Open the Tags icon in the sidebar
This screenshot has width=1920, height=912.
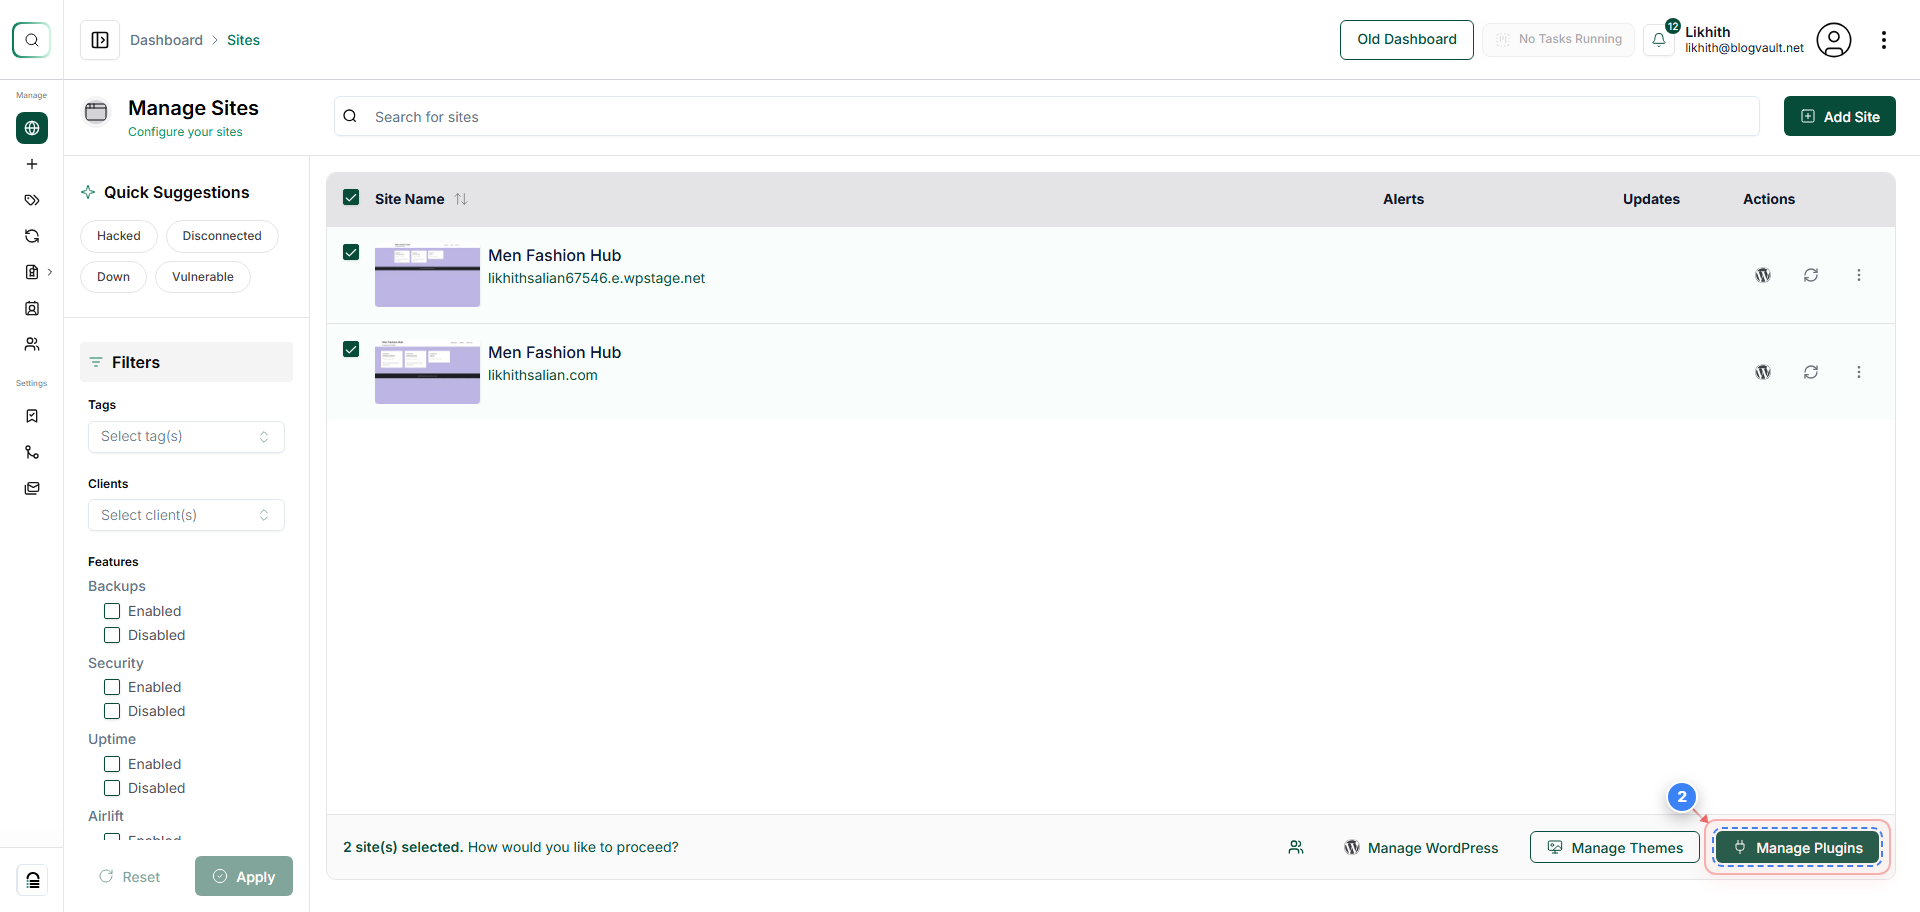pyautogui.click(x=32, y=200)
